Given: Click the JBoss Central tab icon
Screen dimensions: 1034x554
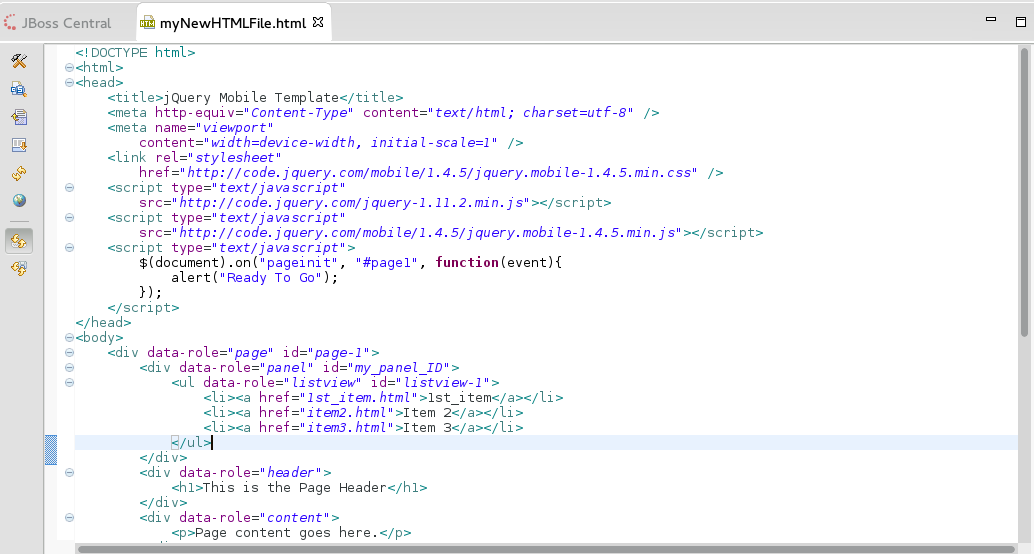Looking at the screenshot, I should coord(10,22).
